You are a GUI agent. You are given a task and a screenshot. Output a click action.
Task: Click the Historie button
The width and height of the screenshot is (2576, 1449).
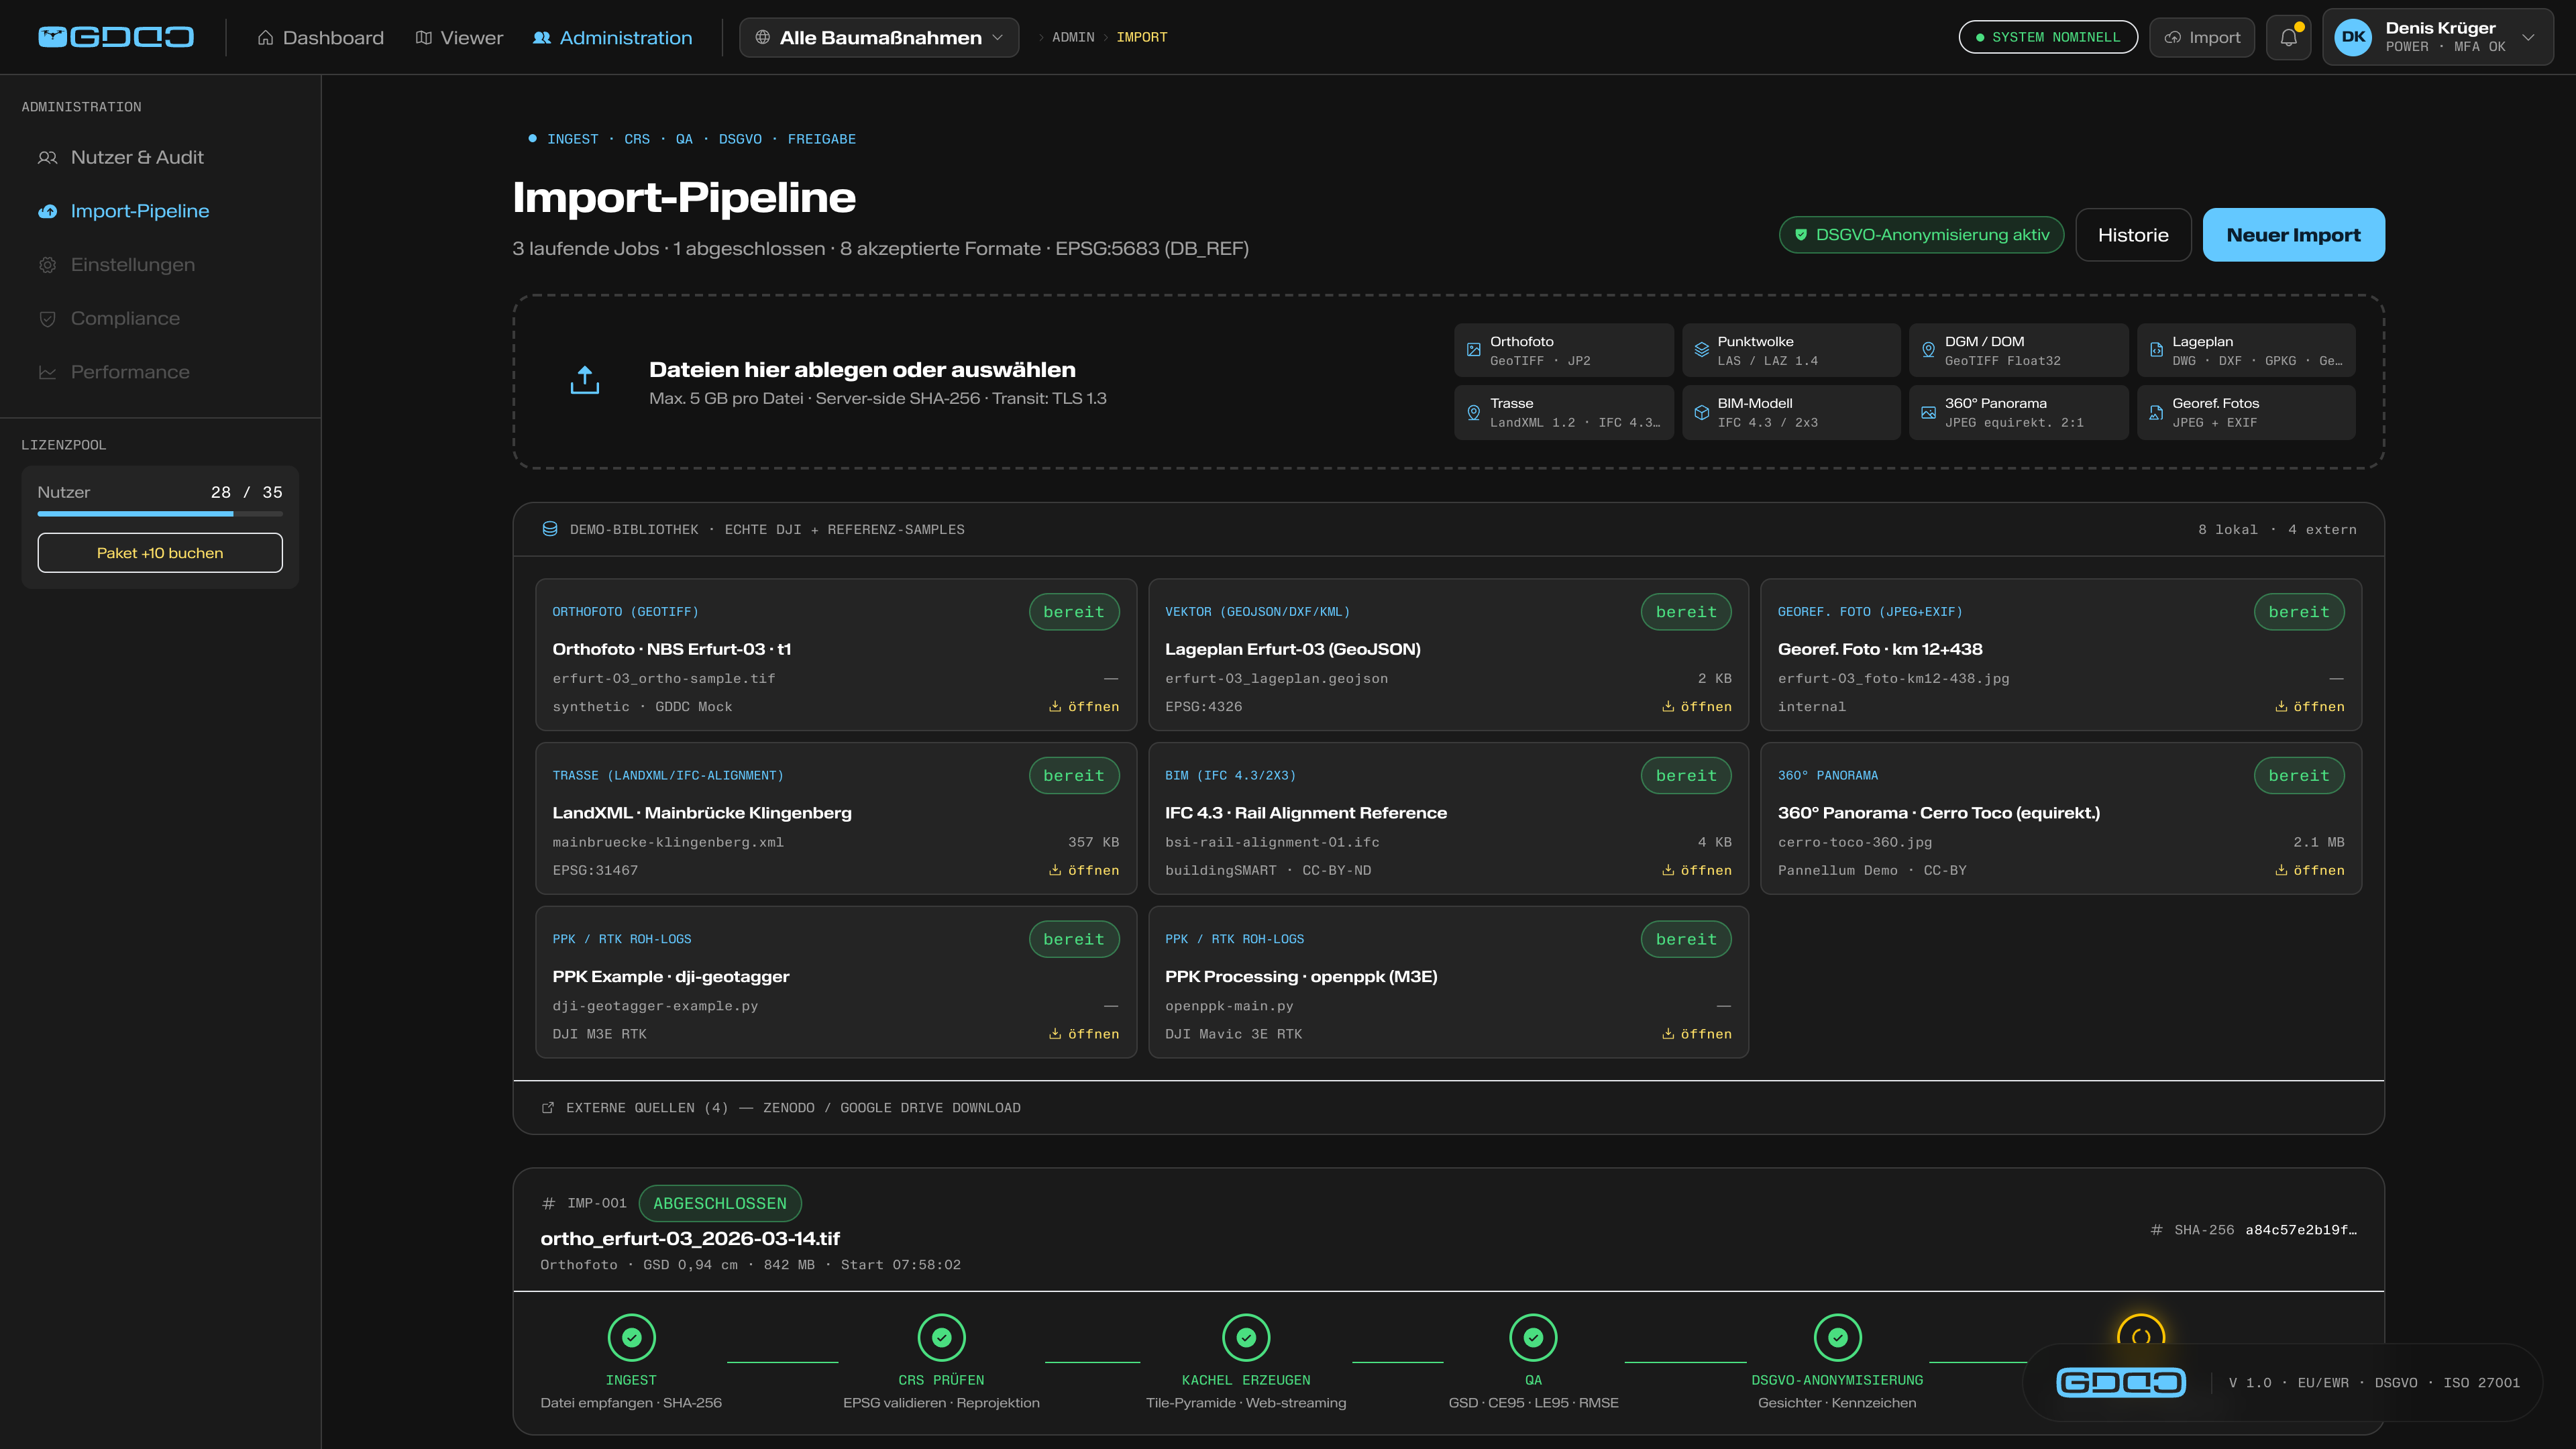(x=2133, y=235)
